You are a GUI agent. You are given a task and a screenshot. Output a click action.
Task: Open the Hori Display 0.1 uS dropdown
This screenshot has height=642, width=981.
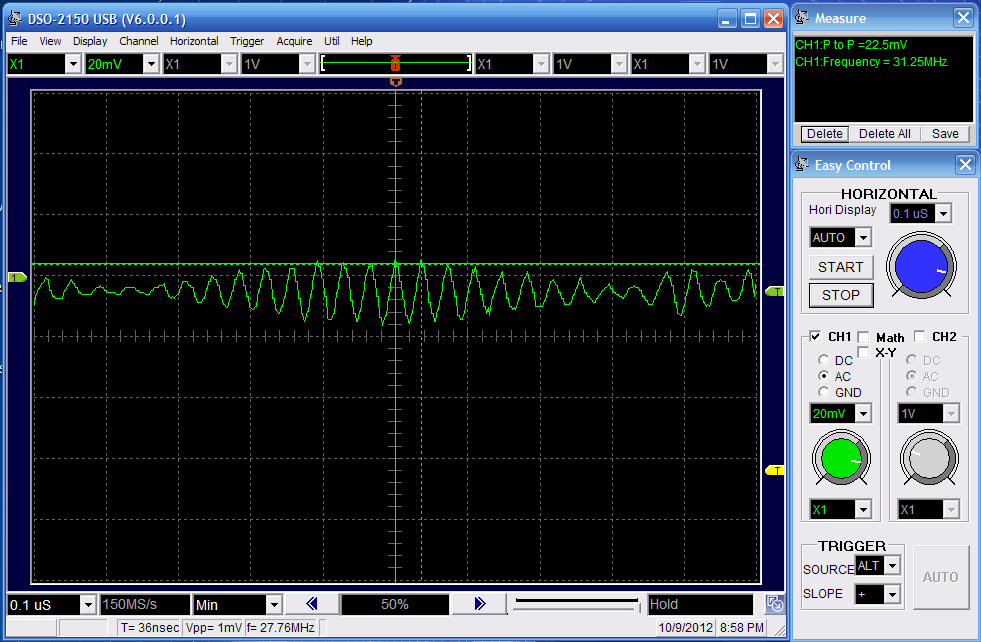942,213
